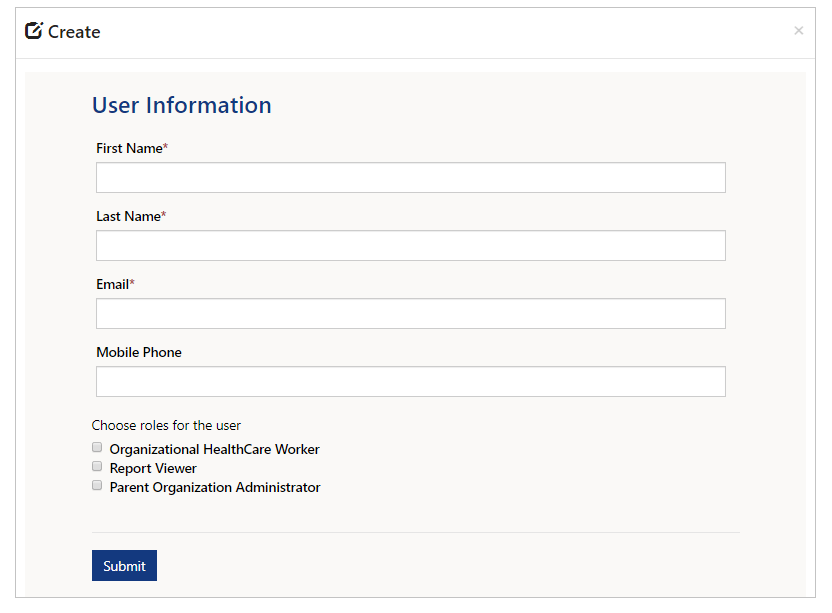Select the Mobile Phone input field
This screenshot has height=613, width=832.
411,381
